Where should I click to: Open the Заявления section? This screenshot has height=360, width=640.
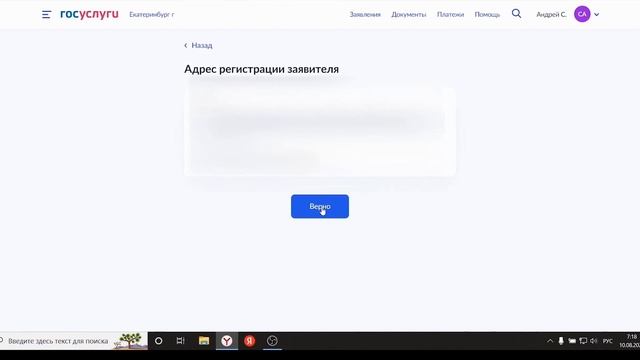point(365,14)
